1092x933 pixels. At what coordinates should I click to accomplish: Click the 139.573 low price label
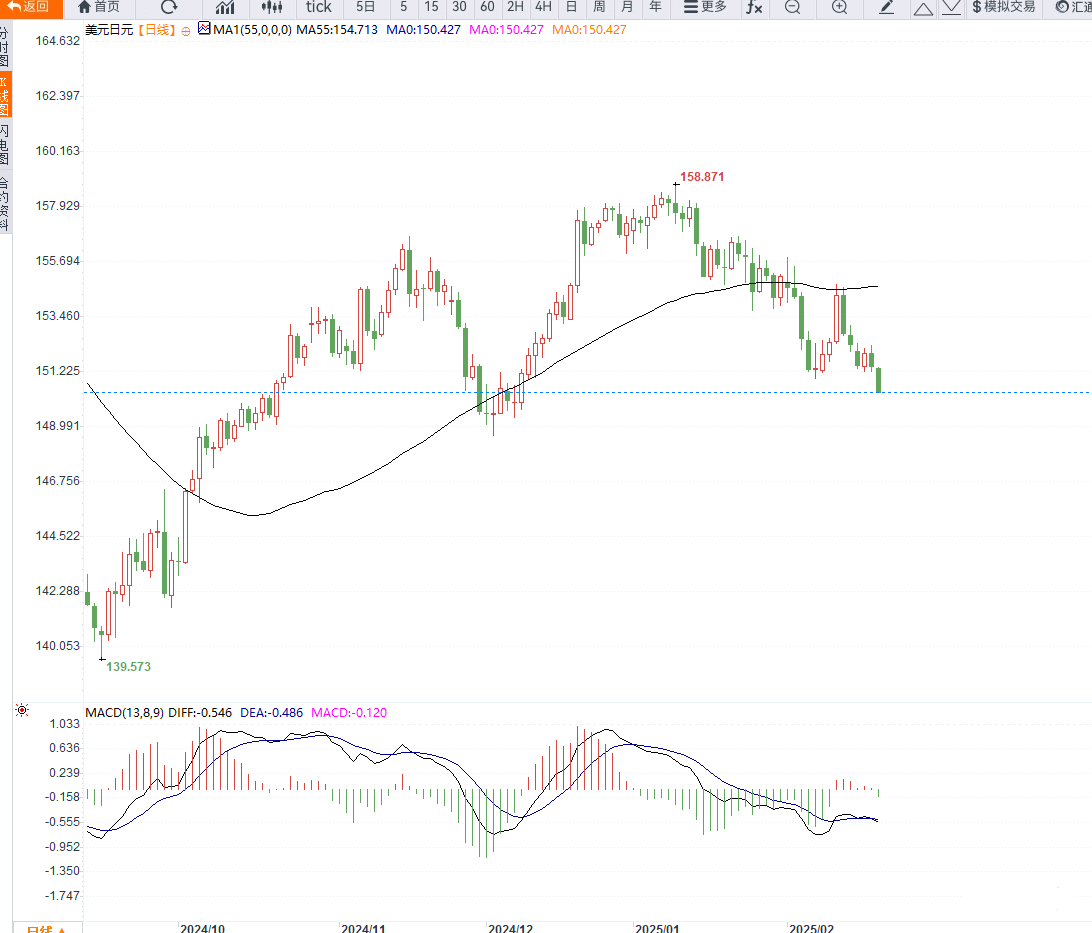coord(128,667)
